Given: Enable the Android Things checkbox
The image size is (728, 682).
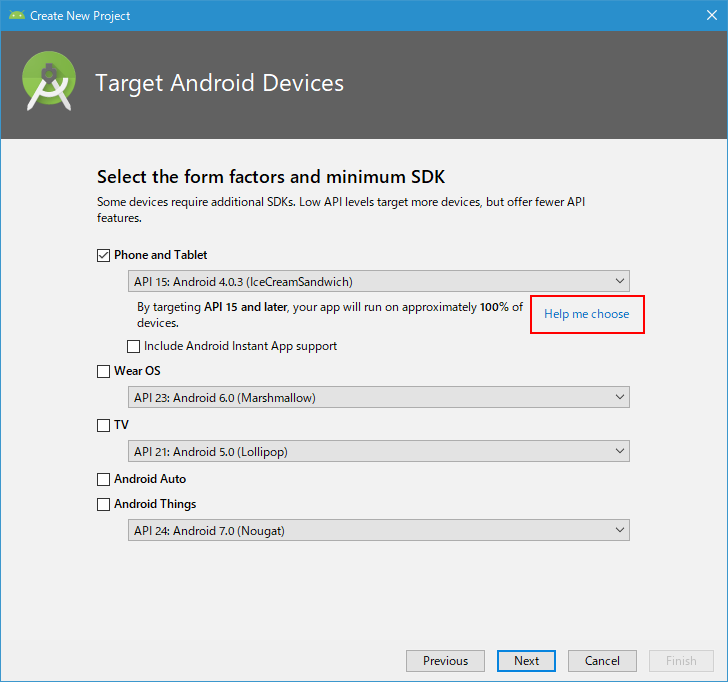Looking at the screenshot, I should (103, 504).
